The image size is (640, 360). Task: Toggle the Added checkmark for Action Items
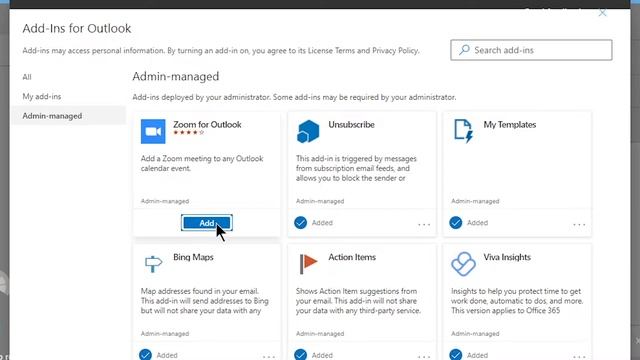coord(300,355)
